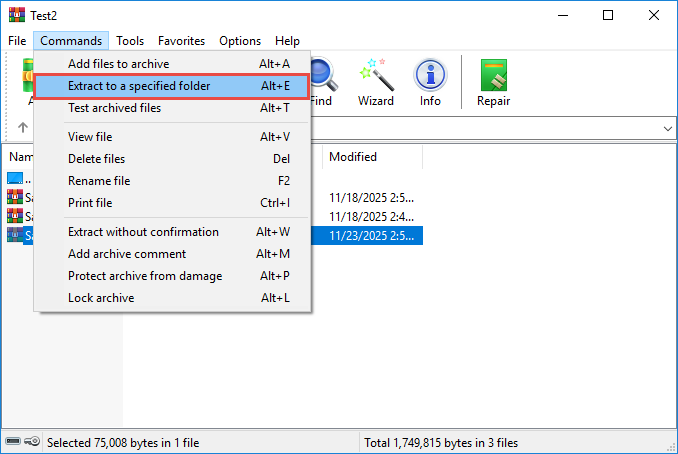Screen dimensions: 678x454
Task: Close the Commands menu
Action: pos(71,41)
